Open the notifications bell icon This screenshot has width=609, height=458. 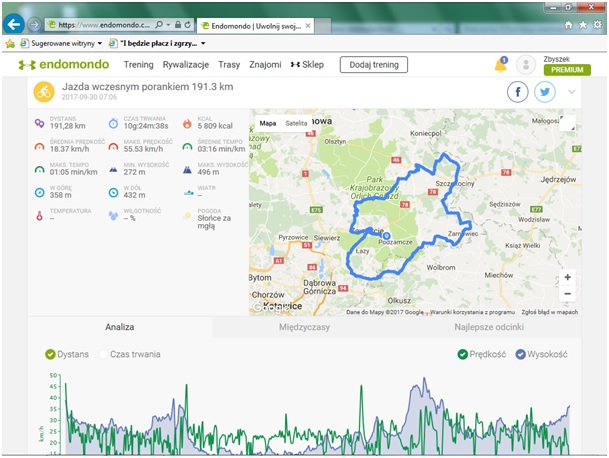pos(501,64)
